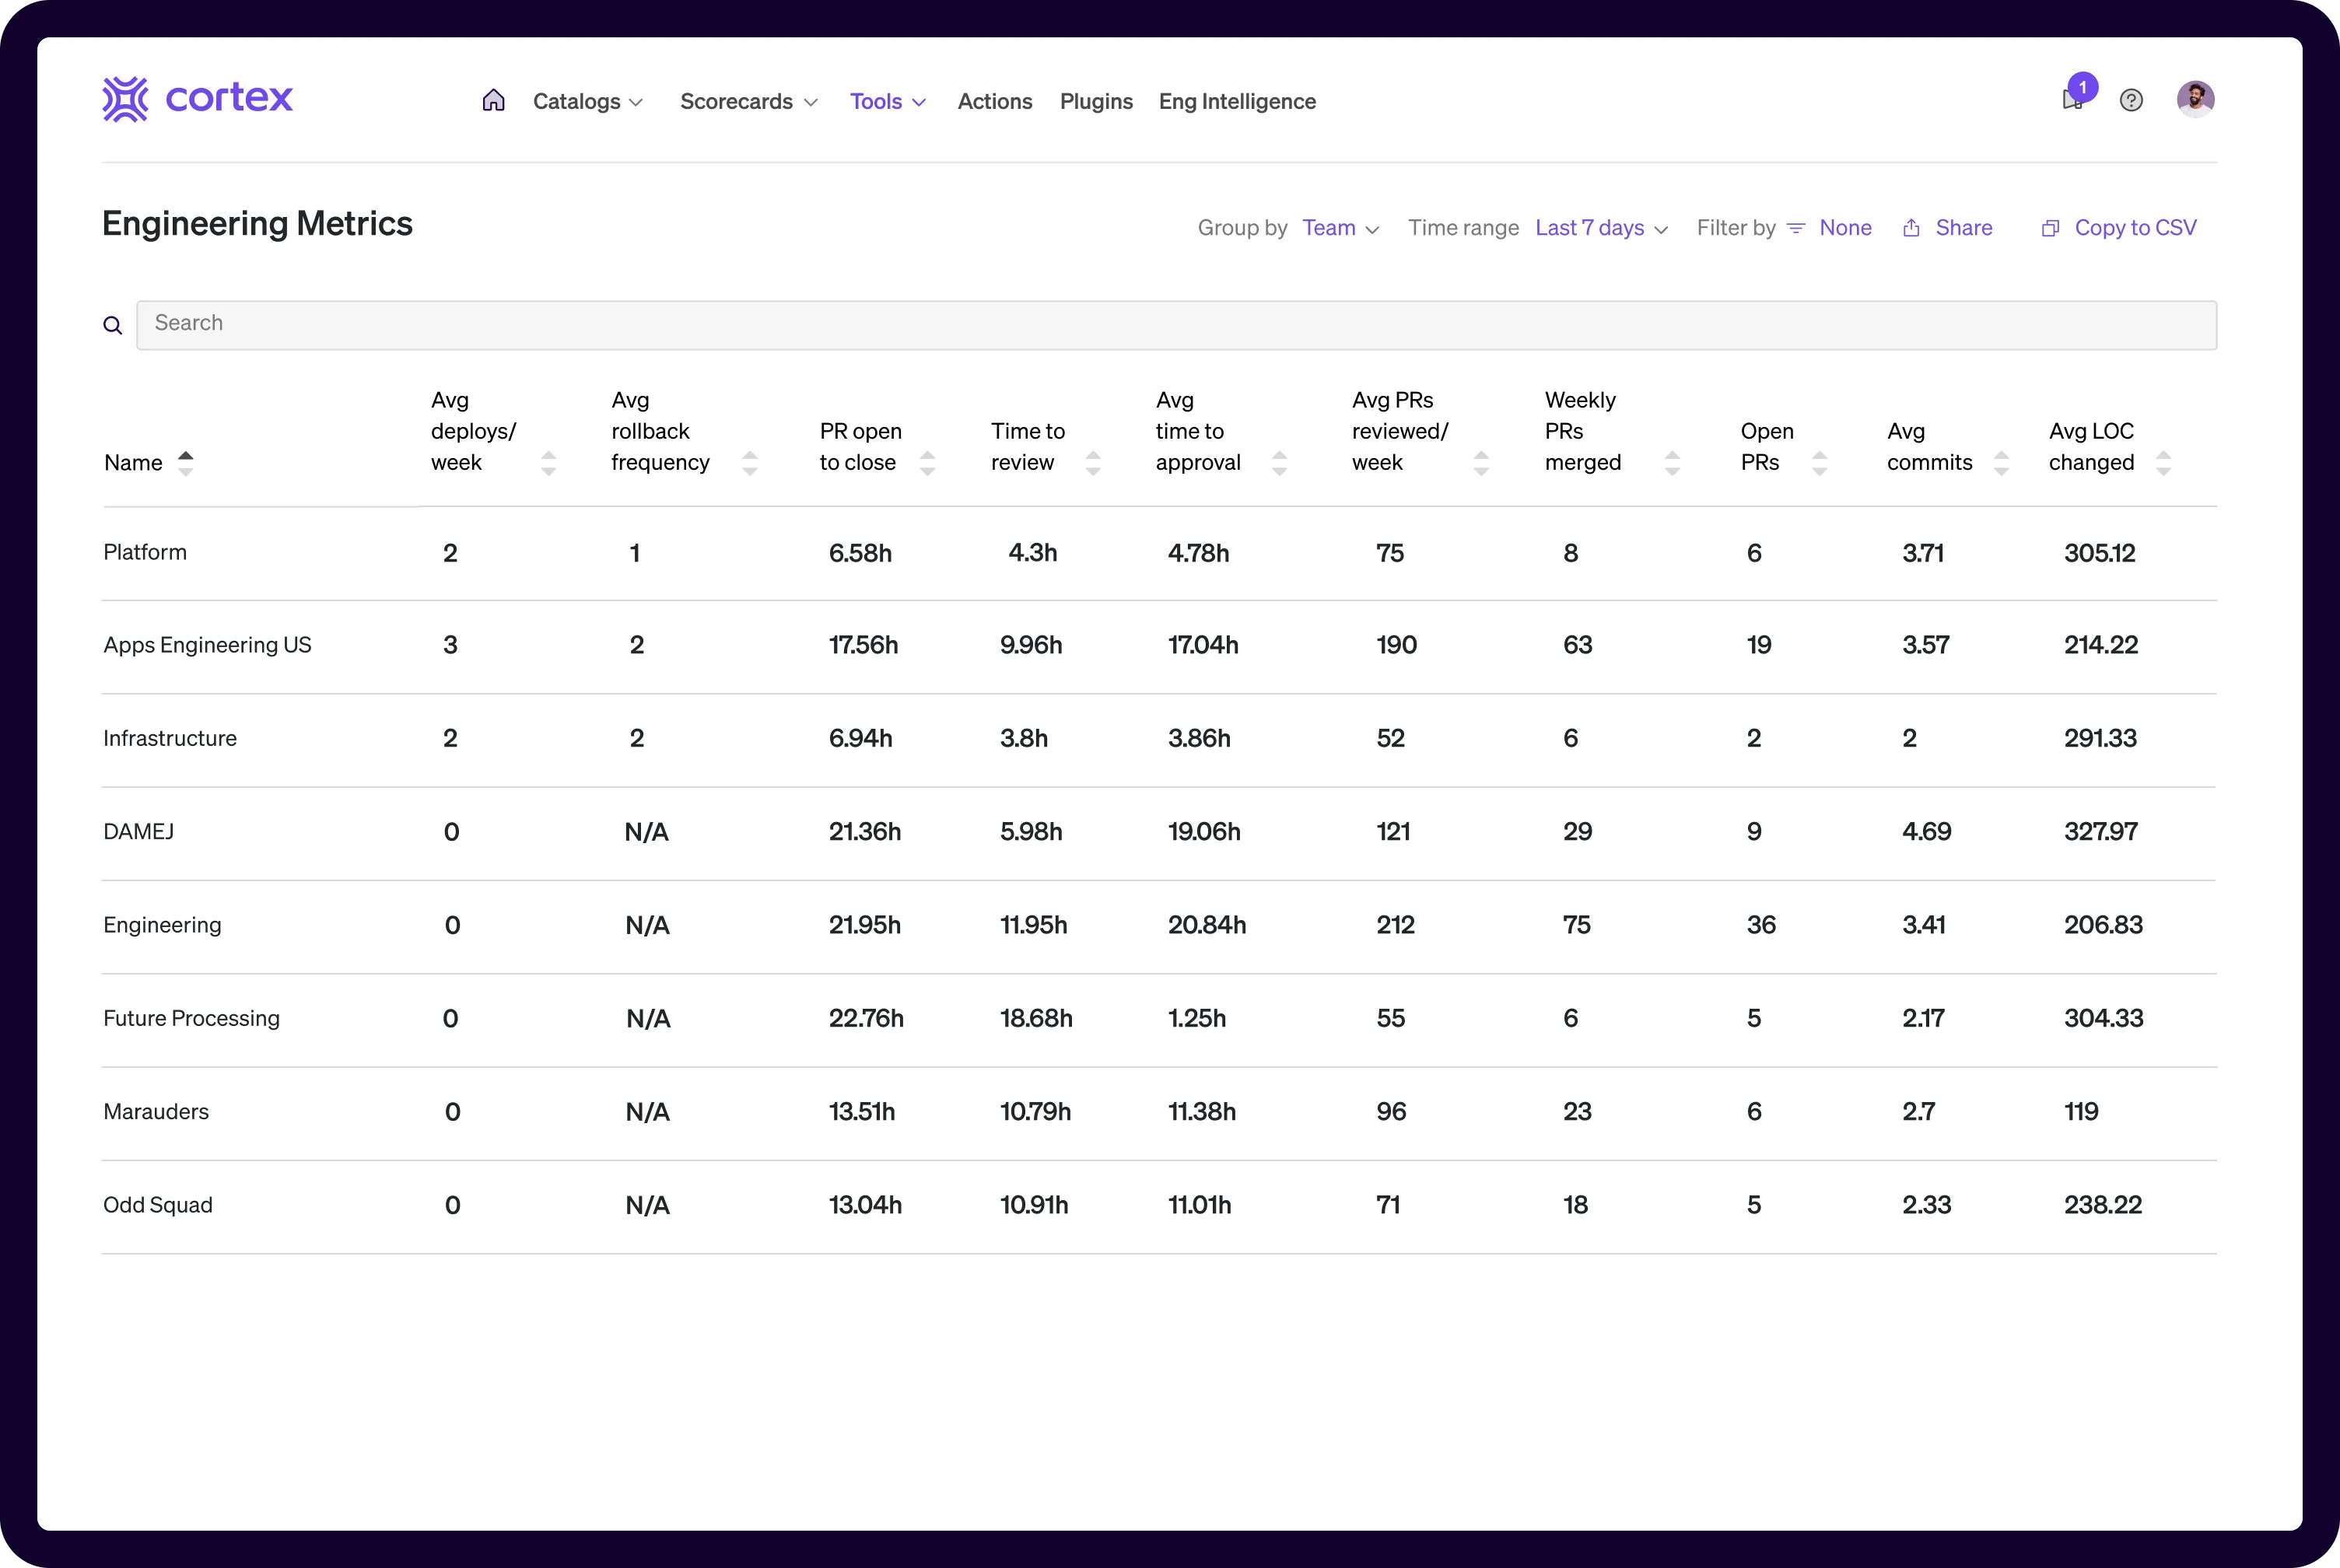This screenshot has height=1568, width=2340.
Task: Toggle ascending sort on Name column
Action: click(x=186, y=455)
